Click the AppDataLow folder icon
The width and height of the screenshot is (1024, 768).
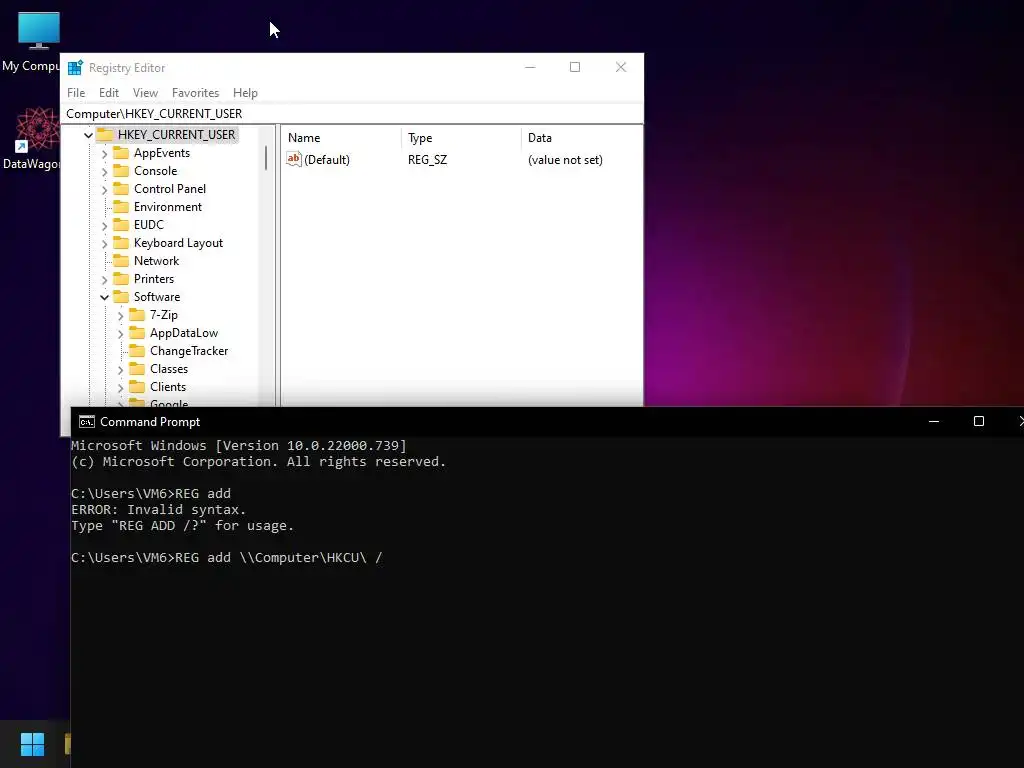(137, 333)
